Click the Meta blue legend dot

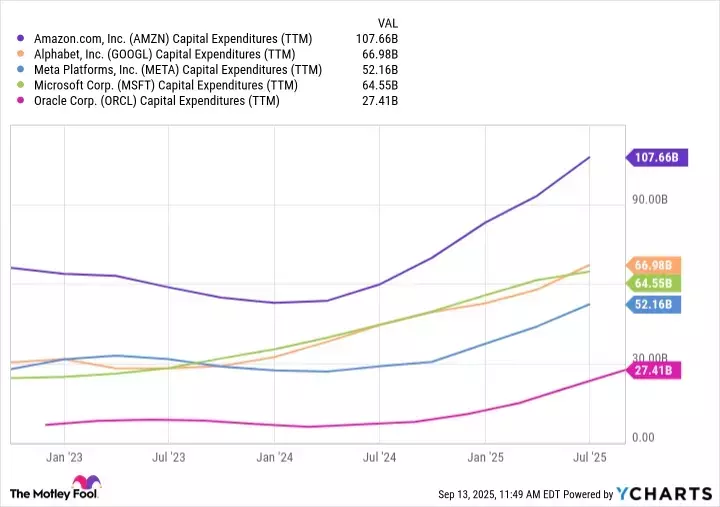[x=21, y=70]
